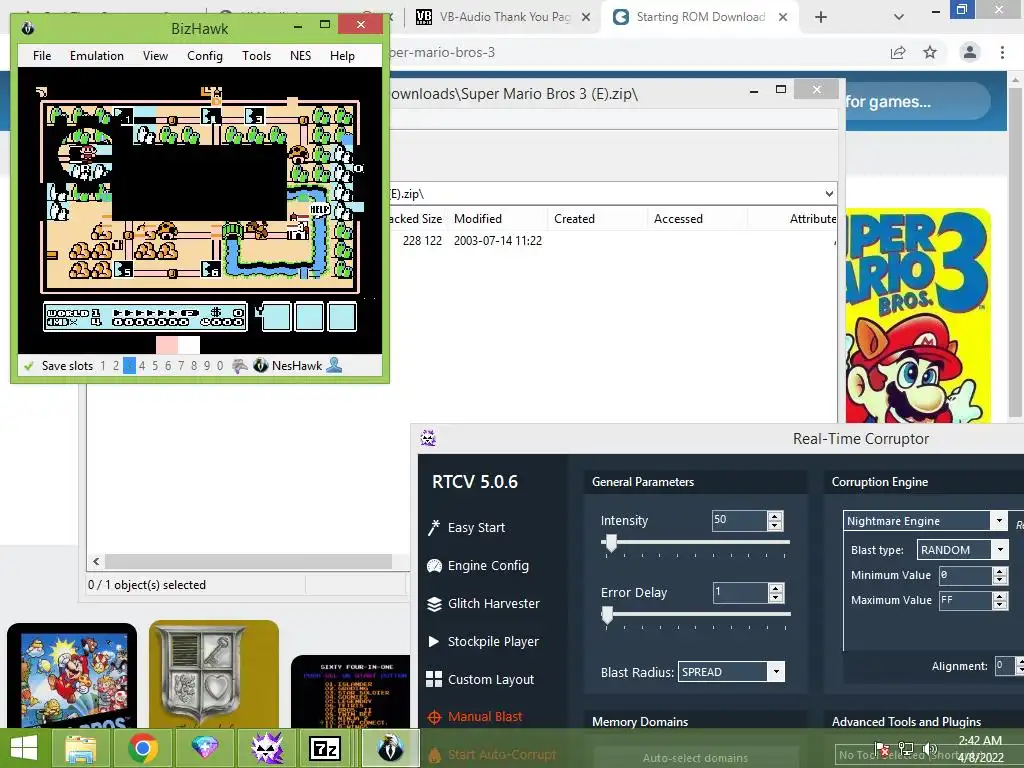Image resolution: width=1024 pixels, height=768 pixels.
Task: Open the Config menu in BizHawk
Action: pyautogui.click(x=204, y=56)
